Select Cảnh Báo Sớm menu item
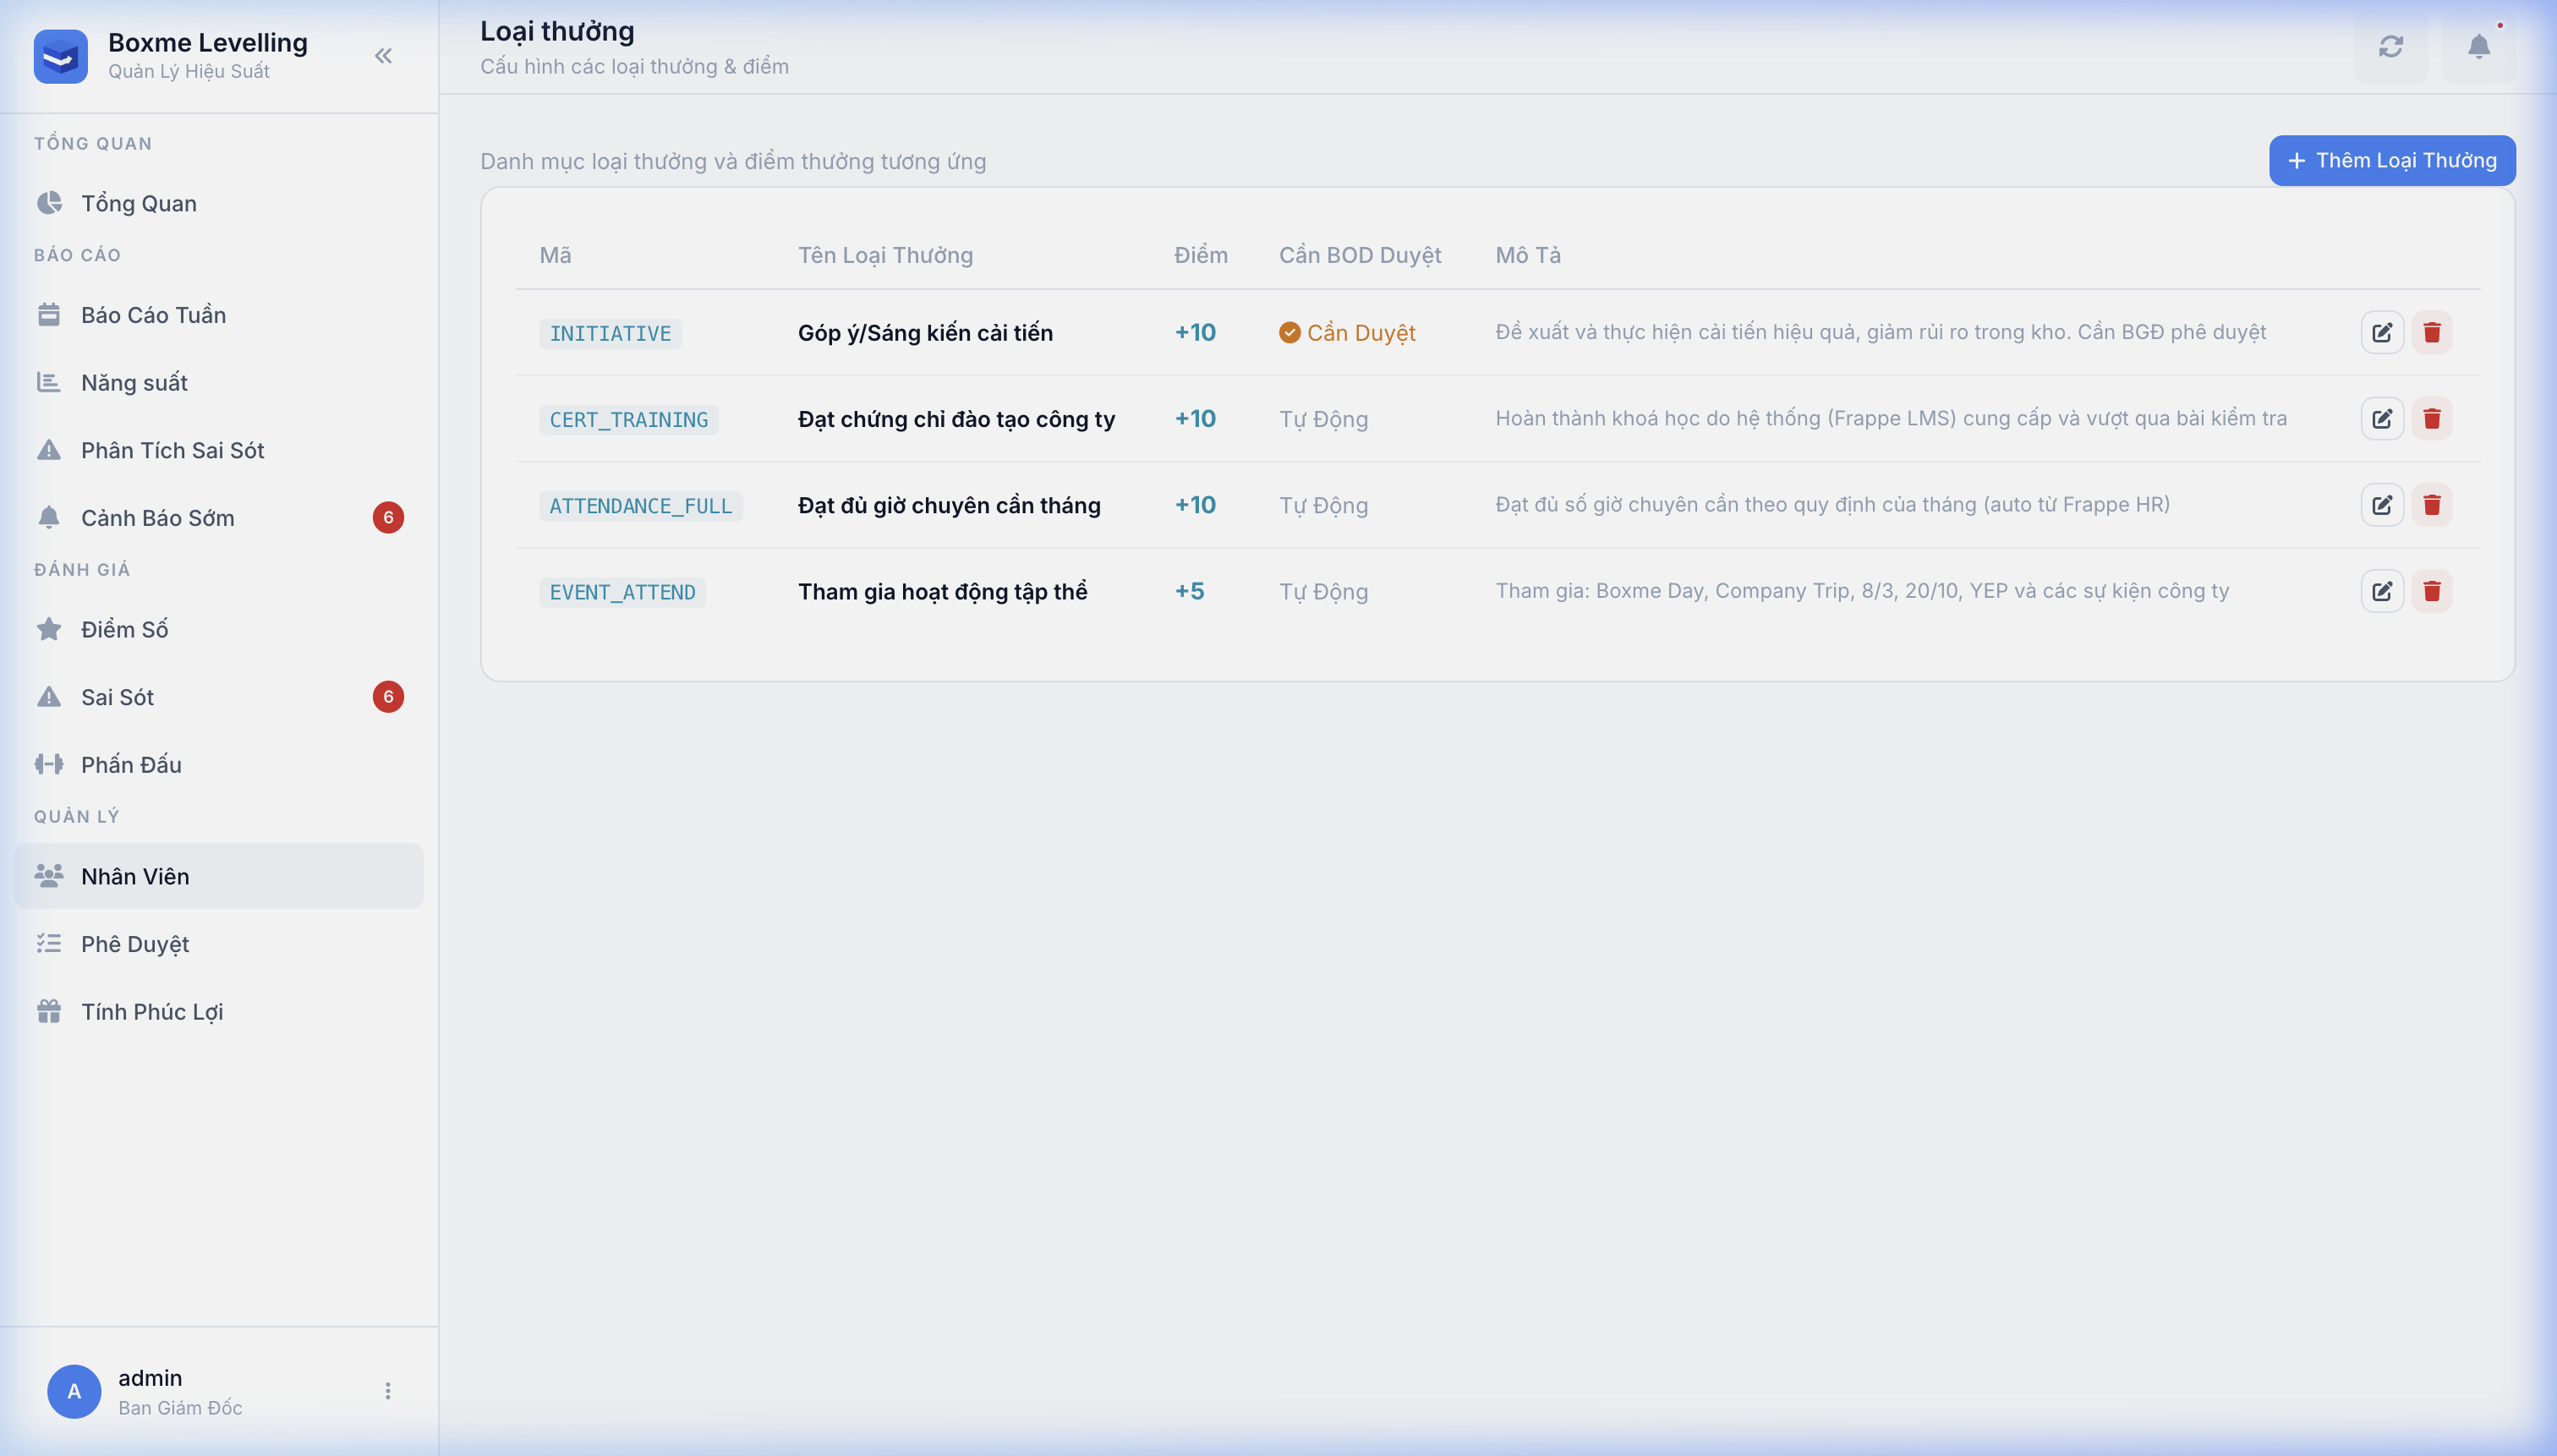2557x1456 pixels. (157, 518)
